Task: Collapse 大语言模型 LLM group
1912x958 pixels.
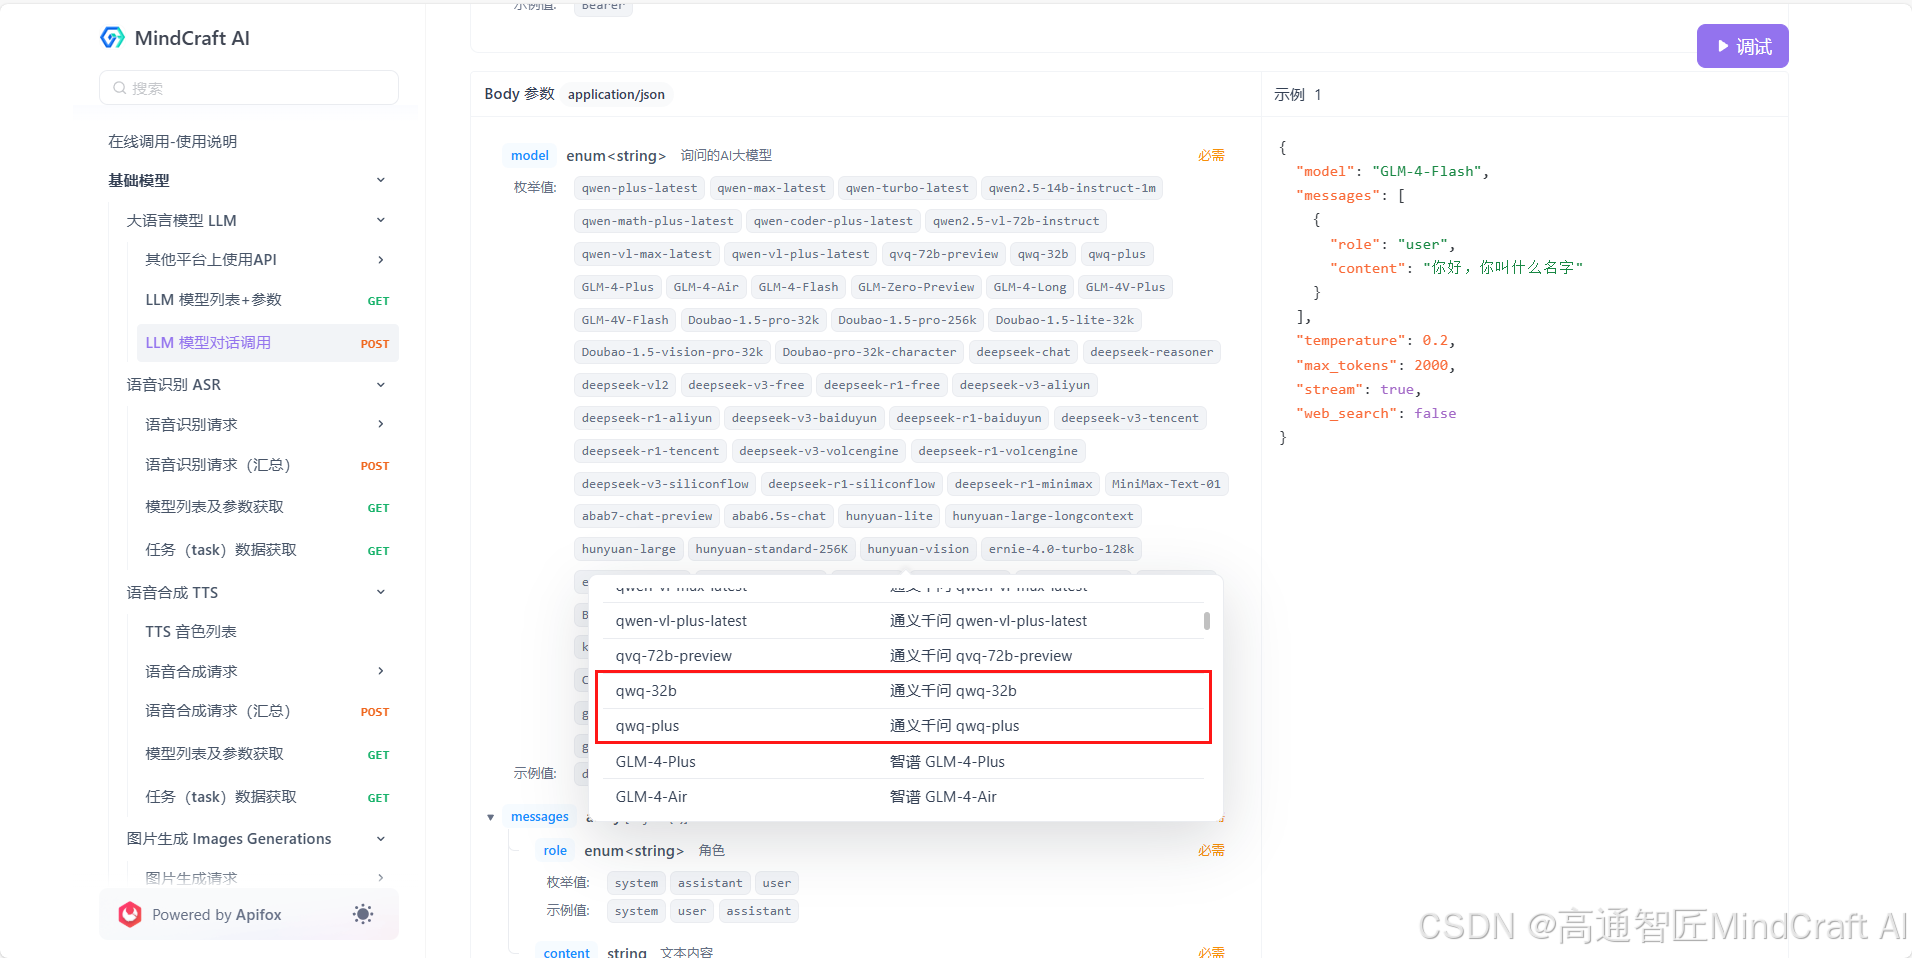Action: click(x=380, y=220)
